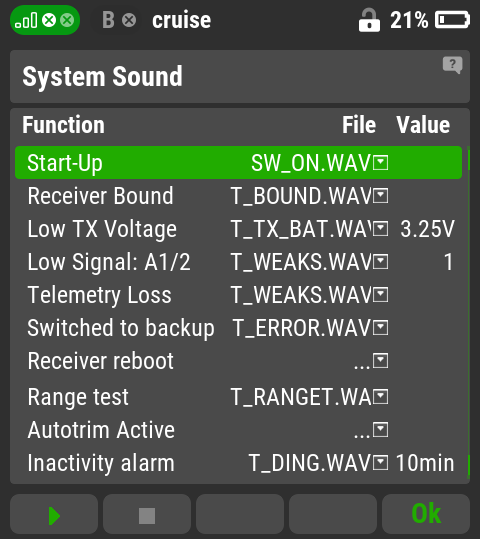
Task: Open the help question-mark icon
Action: click(452, 65)
